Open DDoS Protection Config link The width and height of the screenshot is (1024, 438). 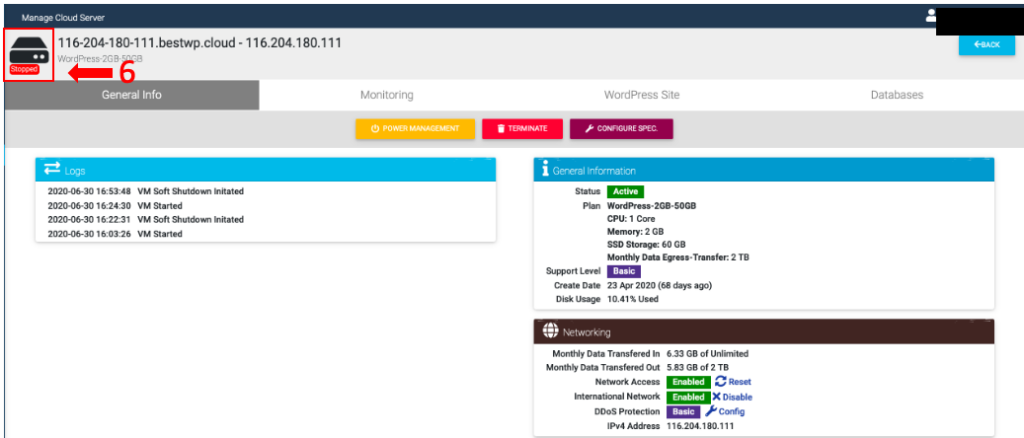731,412
